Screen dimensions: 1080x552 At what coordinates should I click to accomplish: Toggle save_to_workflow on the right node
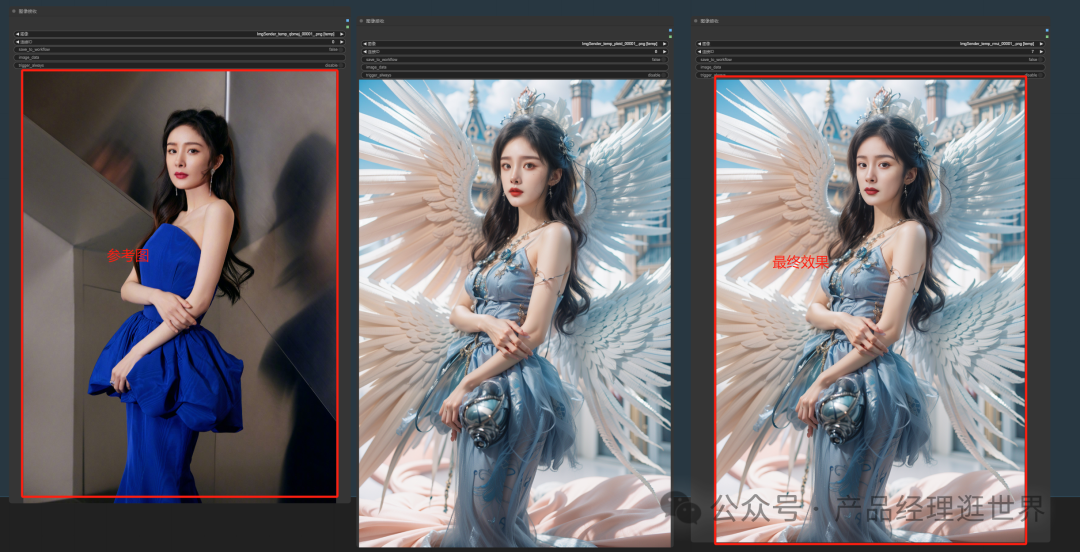pyautogui.click(x=870, y=60)
